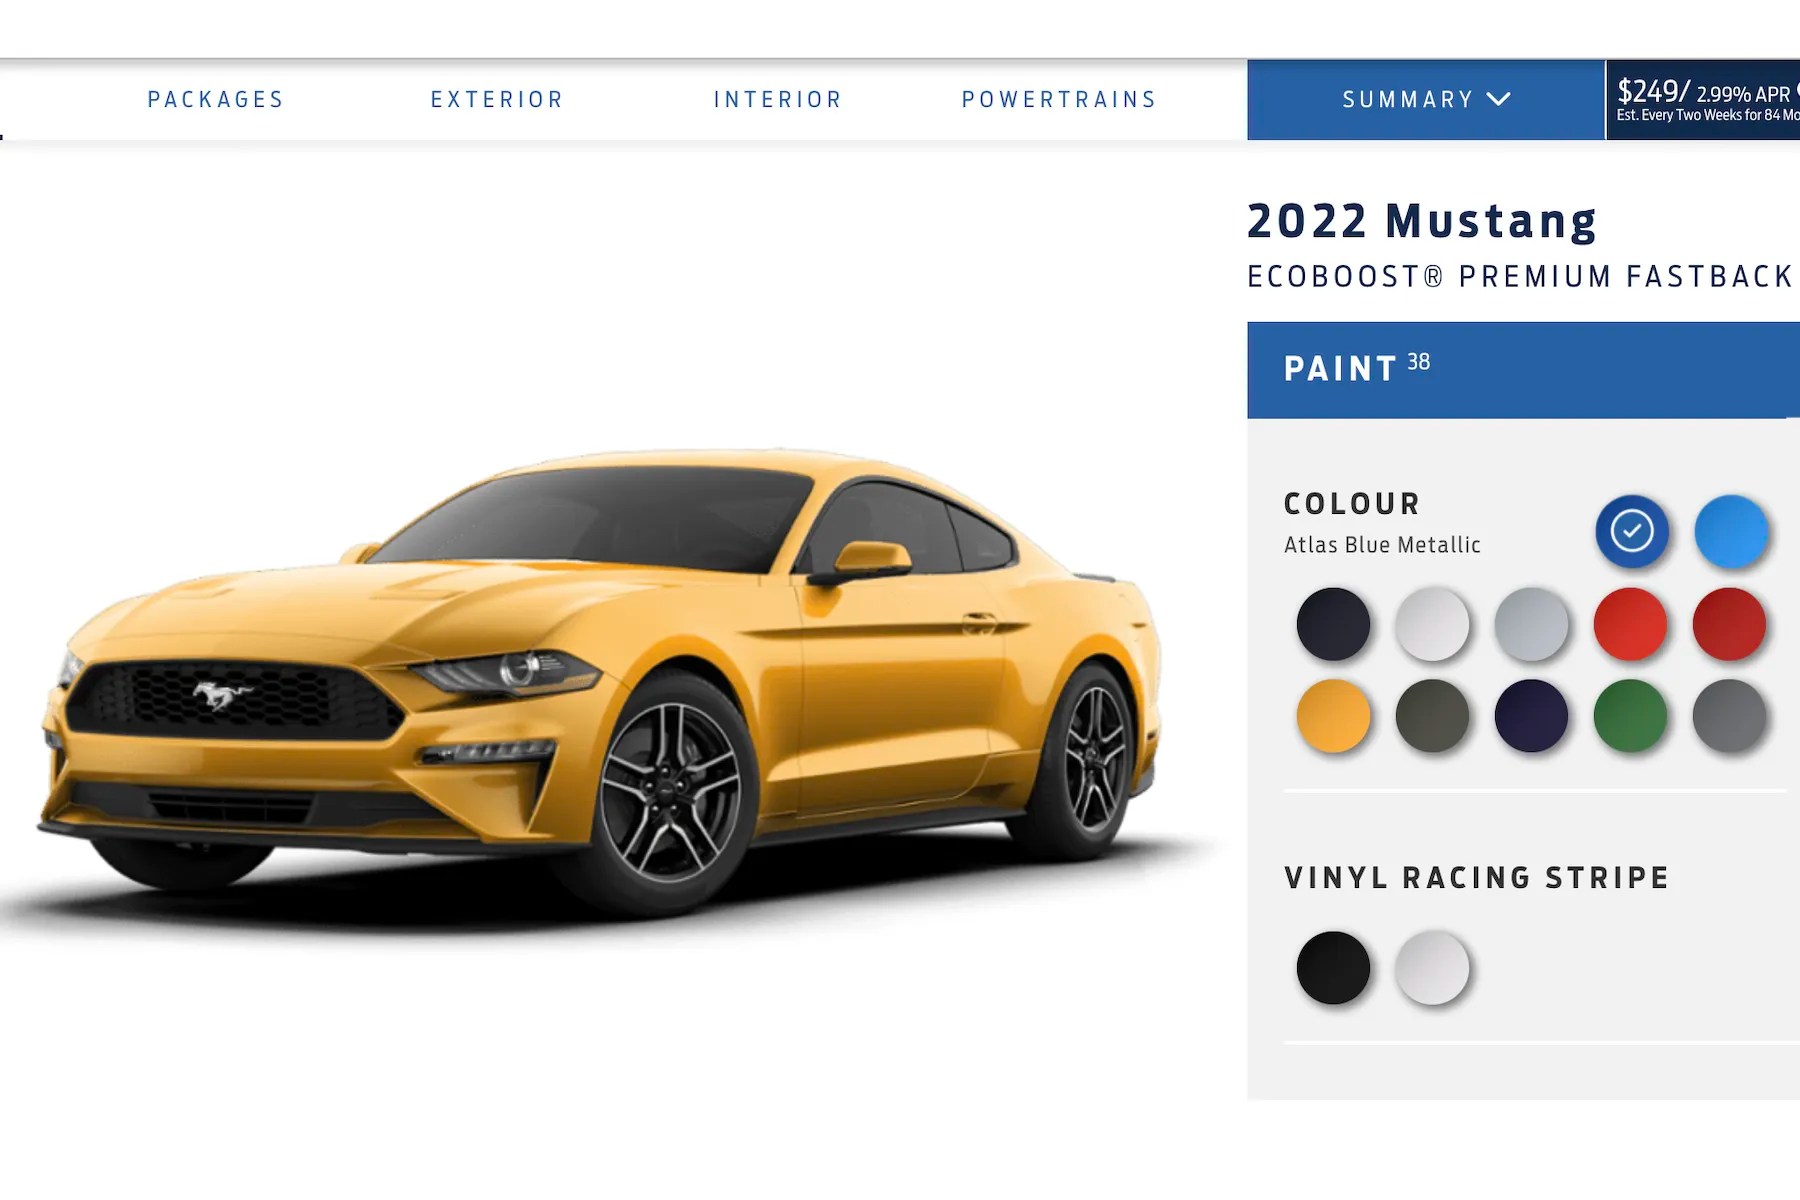The width and height of the screenshot is (1800, 1200).
Task: Pick the green paint colour swatch
Action: point(1630,716)
